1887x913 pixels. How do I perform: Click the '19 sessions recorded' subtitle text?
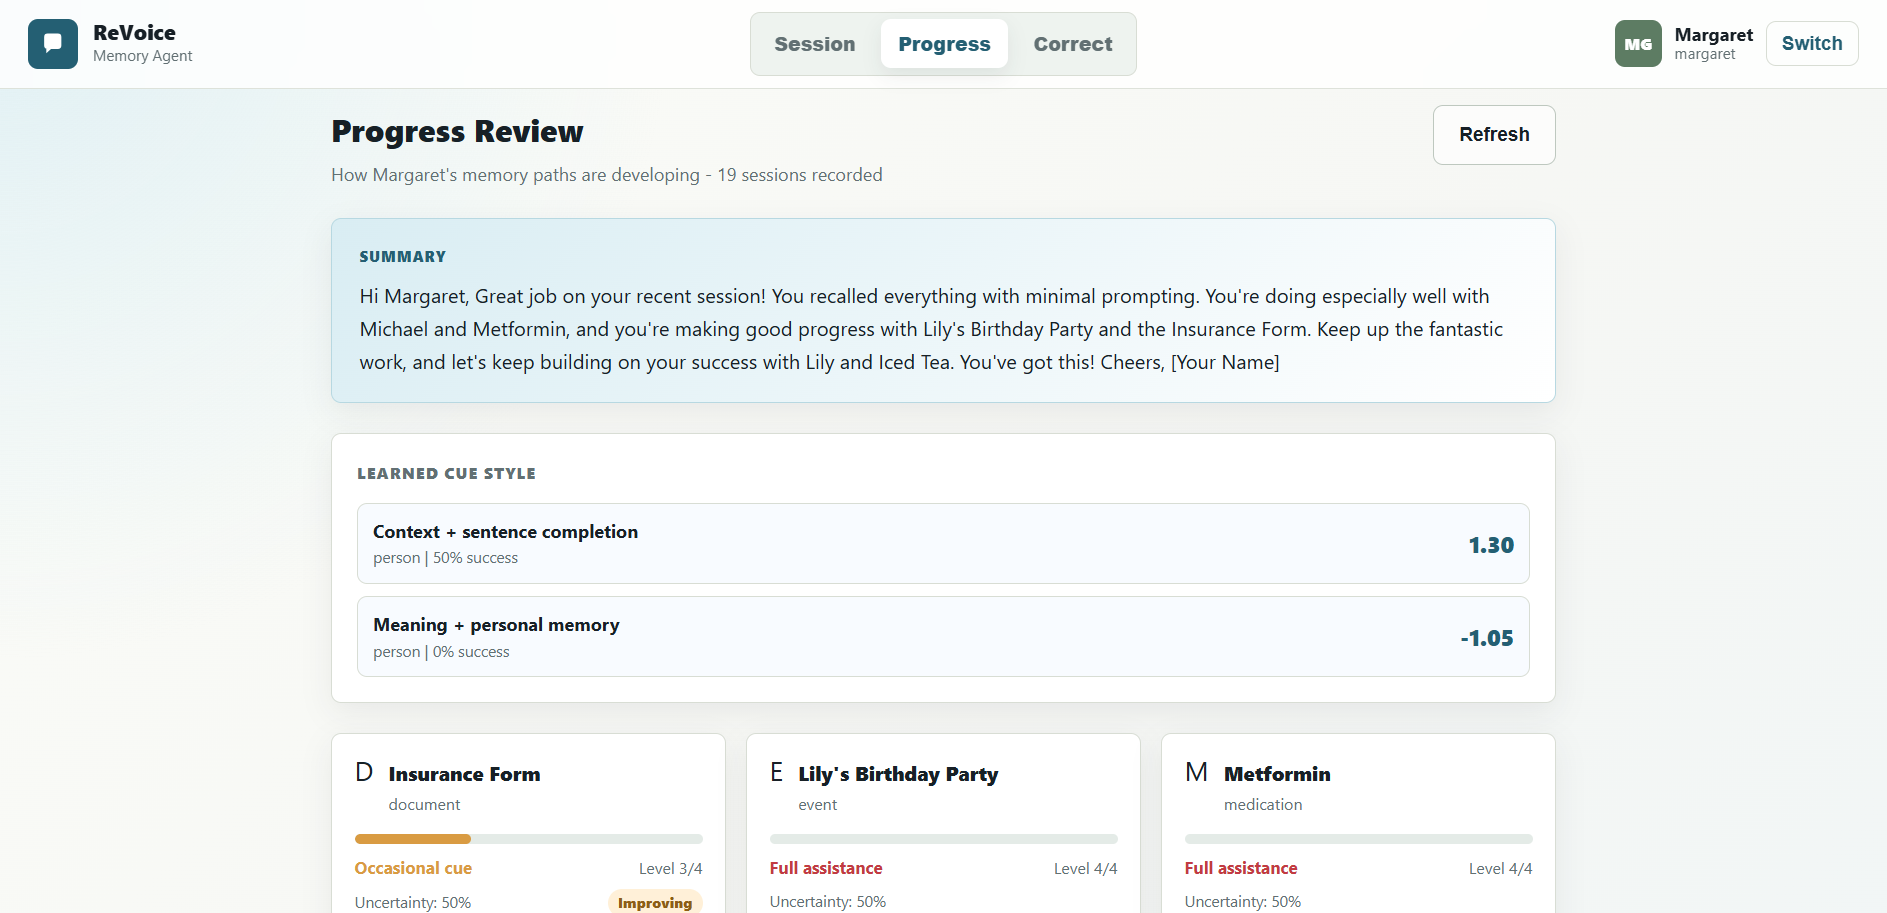[x=800, y=175]
